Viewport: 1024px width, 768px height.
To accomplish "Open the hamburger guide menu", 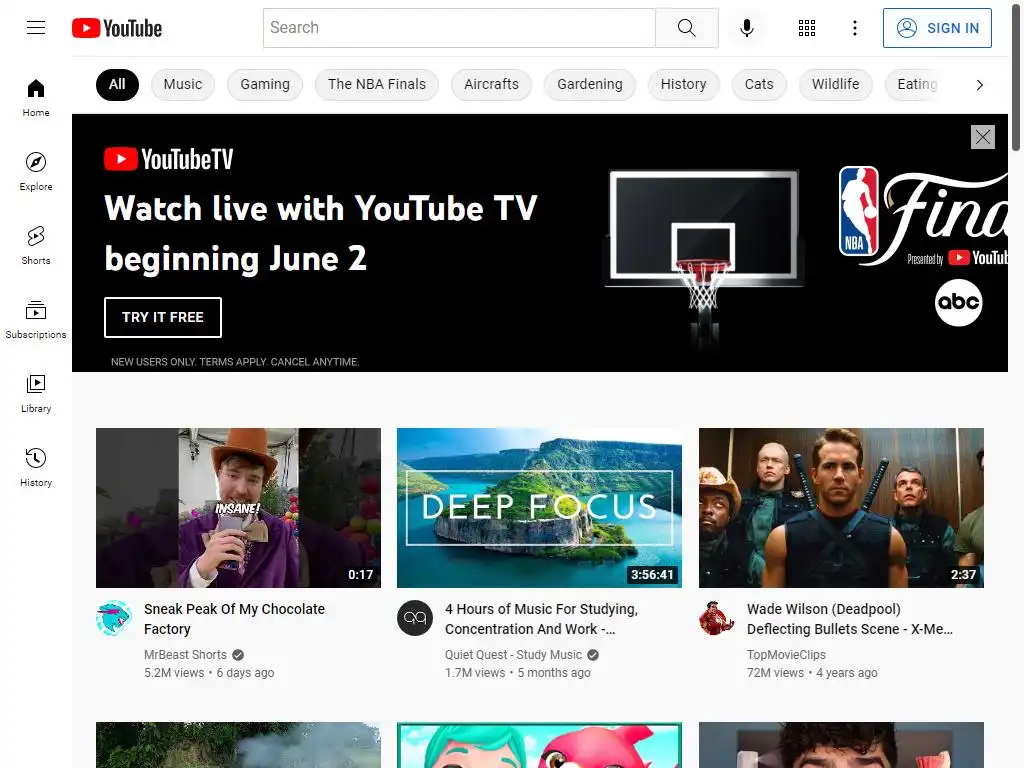I will click(x=36, y=27).
